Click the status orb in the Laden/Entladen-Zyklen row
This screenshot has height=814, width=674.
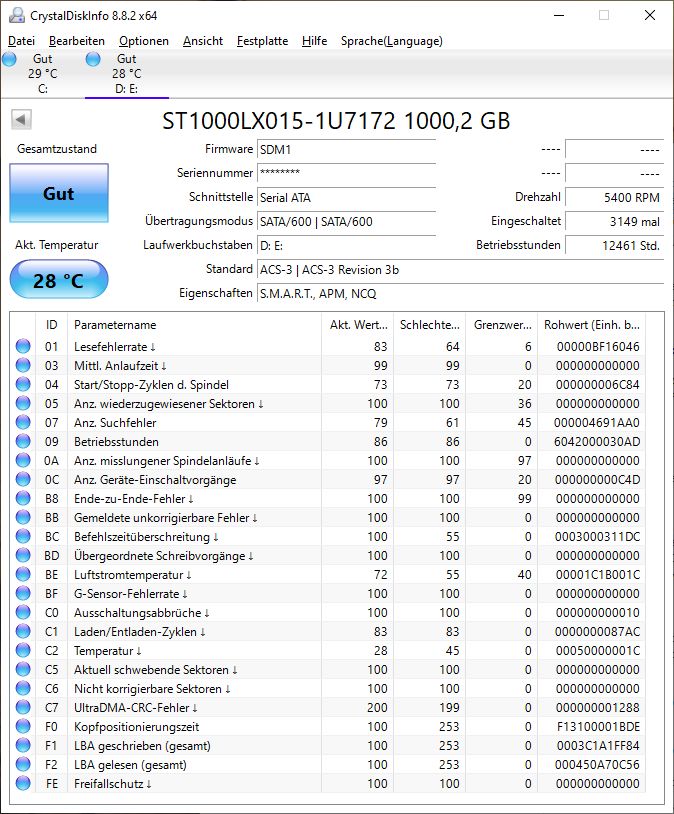[23, 631]
